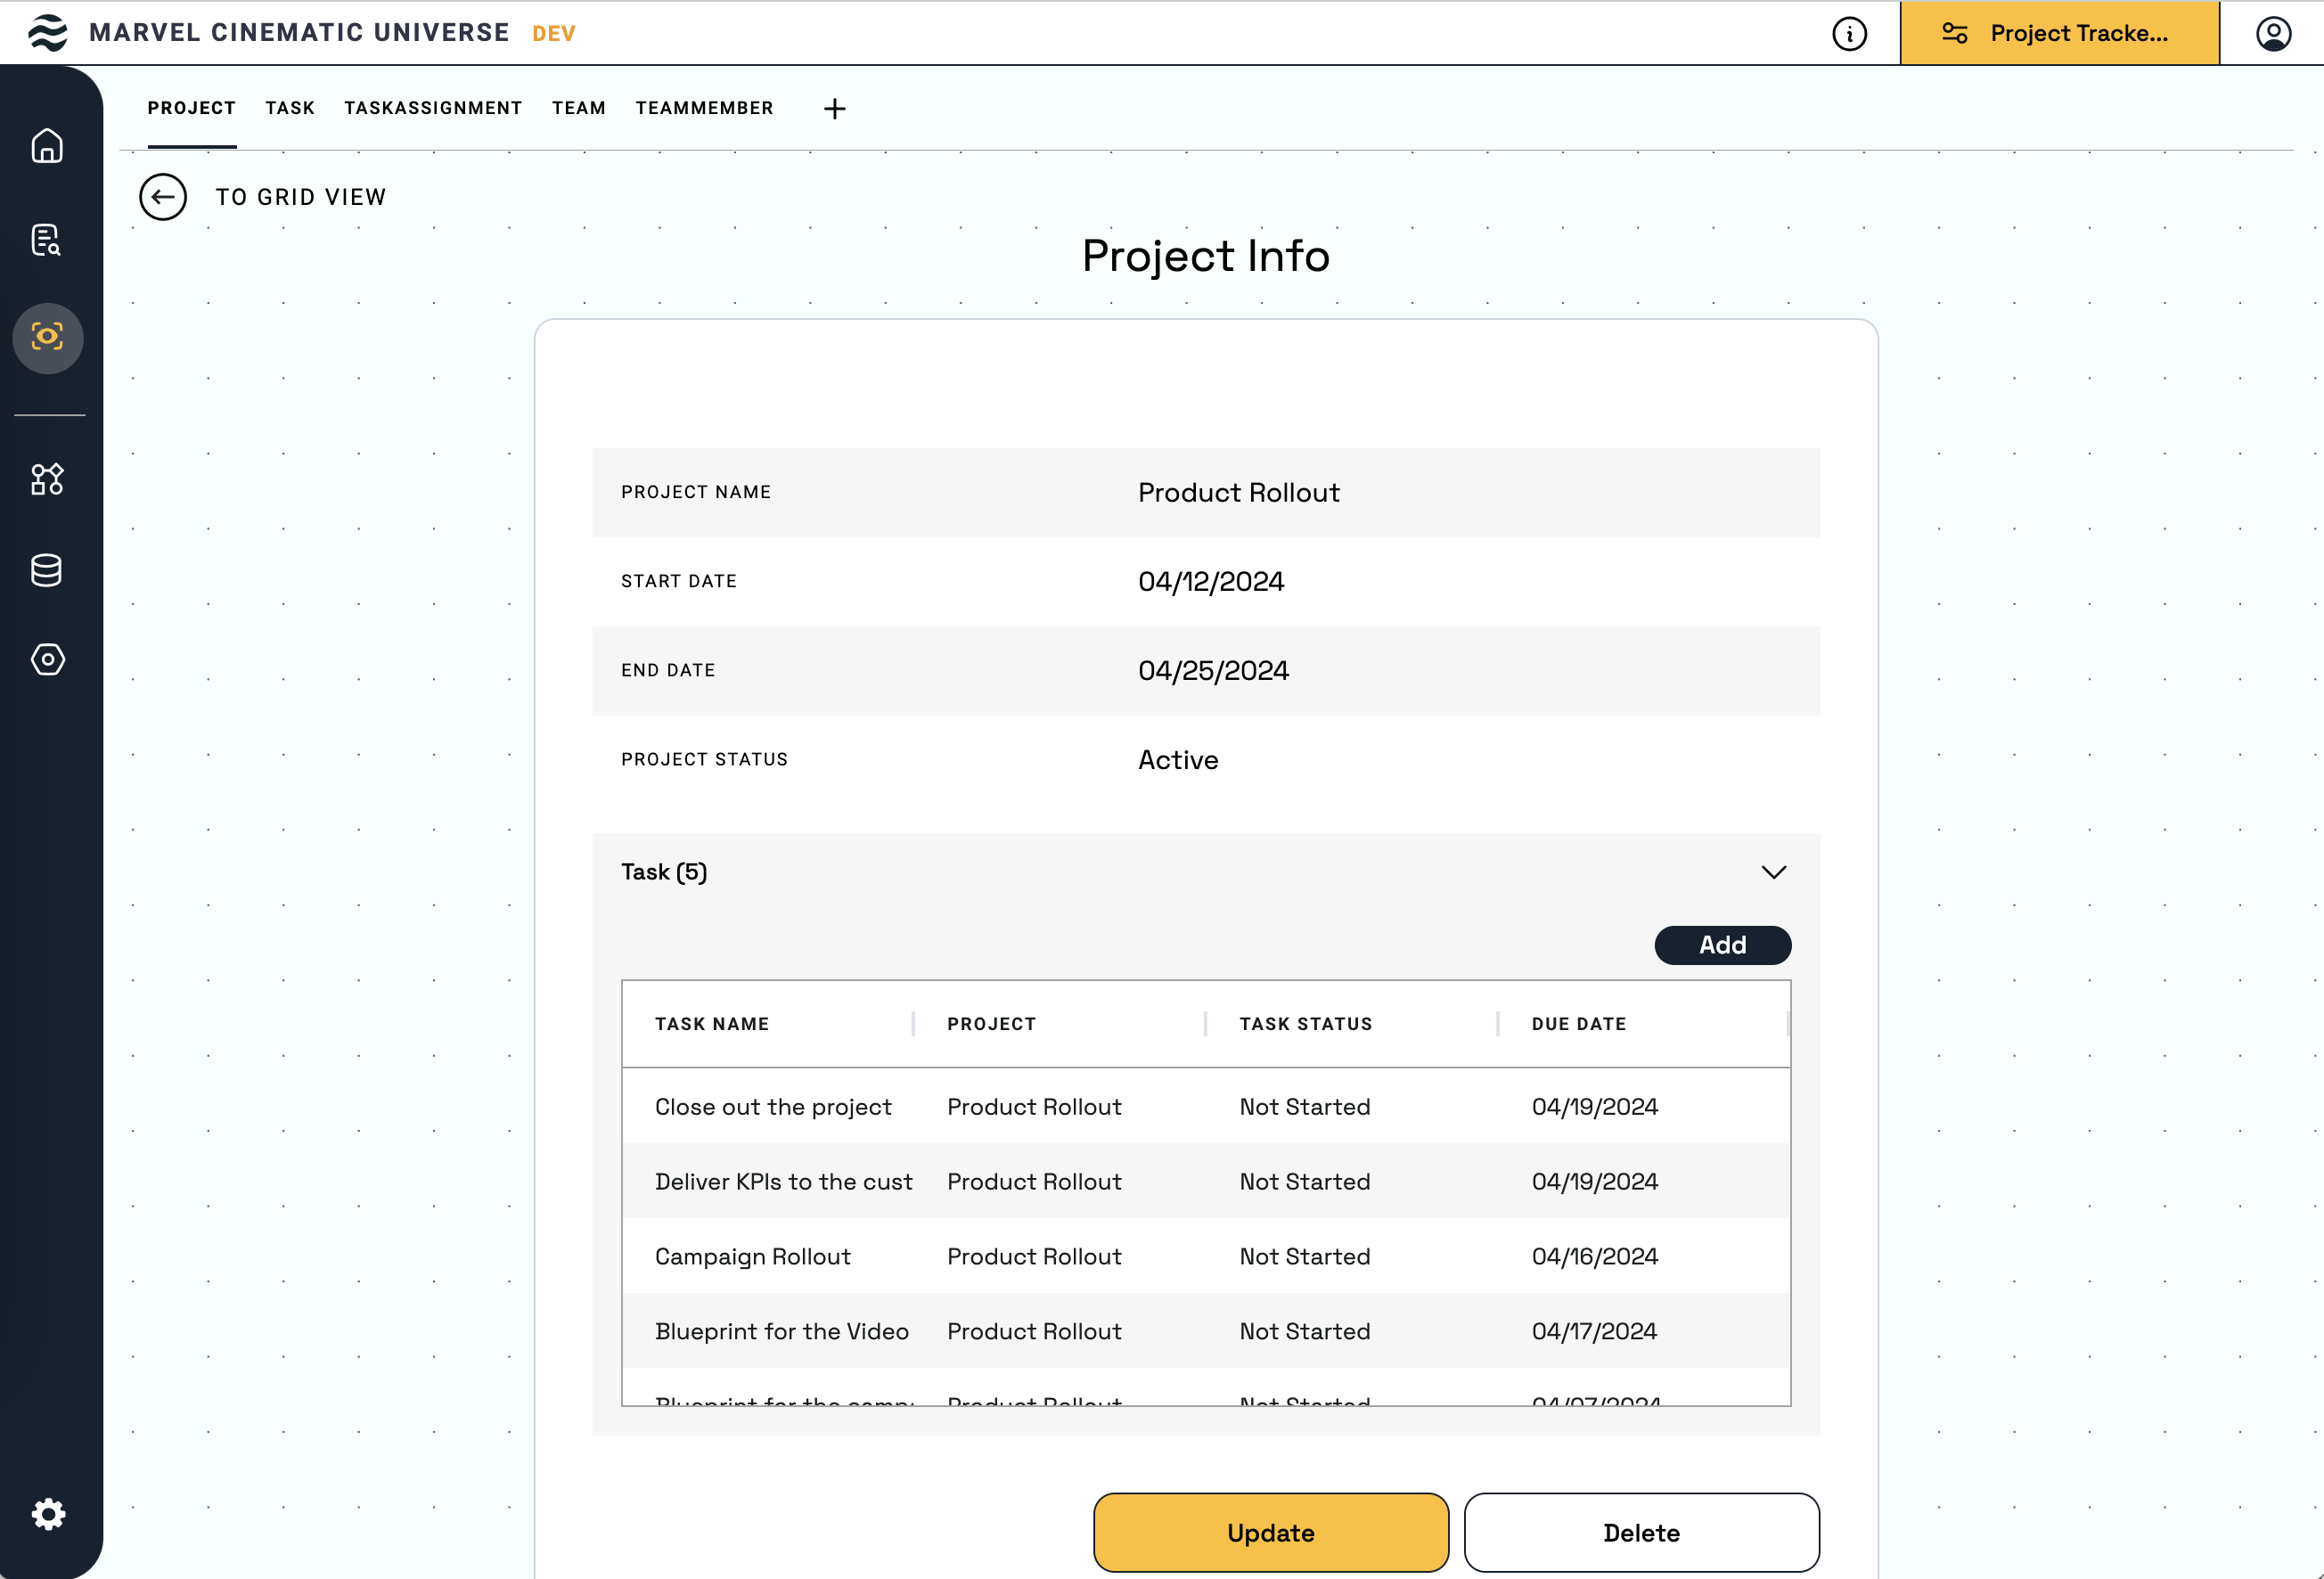
Task: Click the hexagon nut sidebar icon
Action: pos(47,659)
